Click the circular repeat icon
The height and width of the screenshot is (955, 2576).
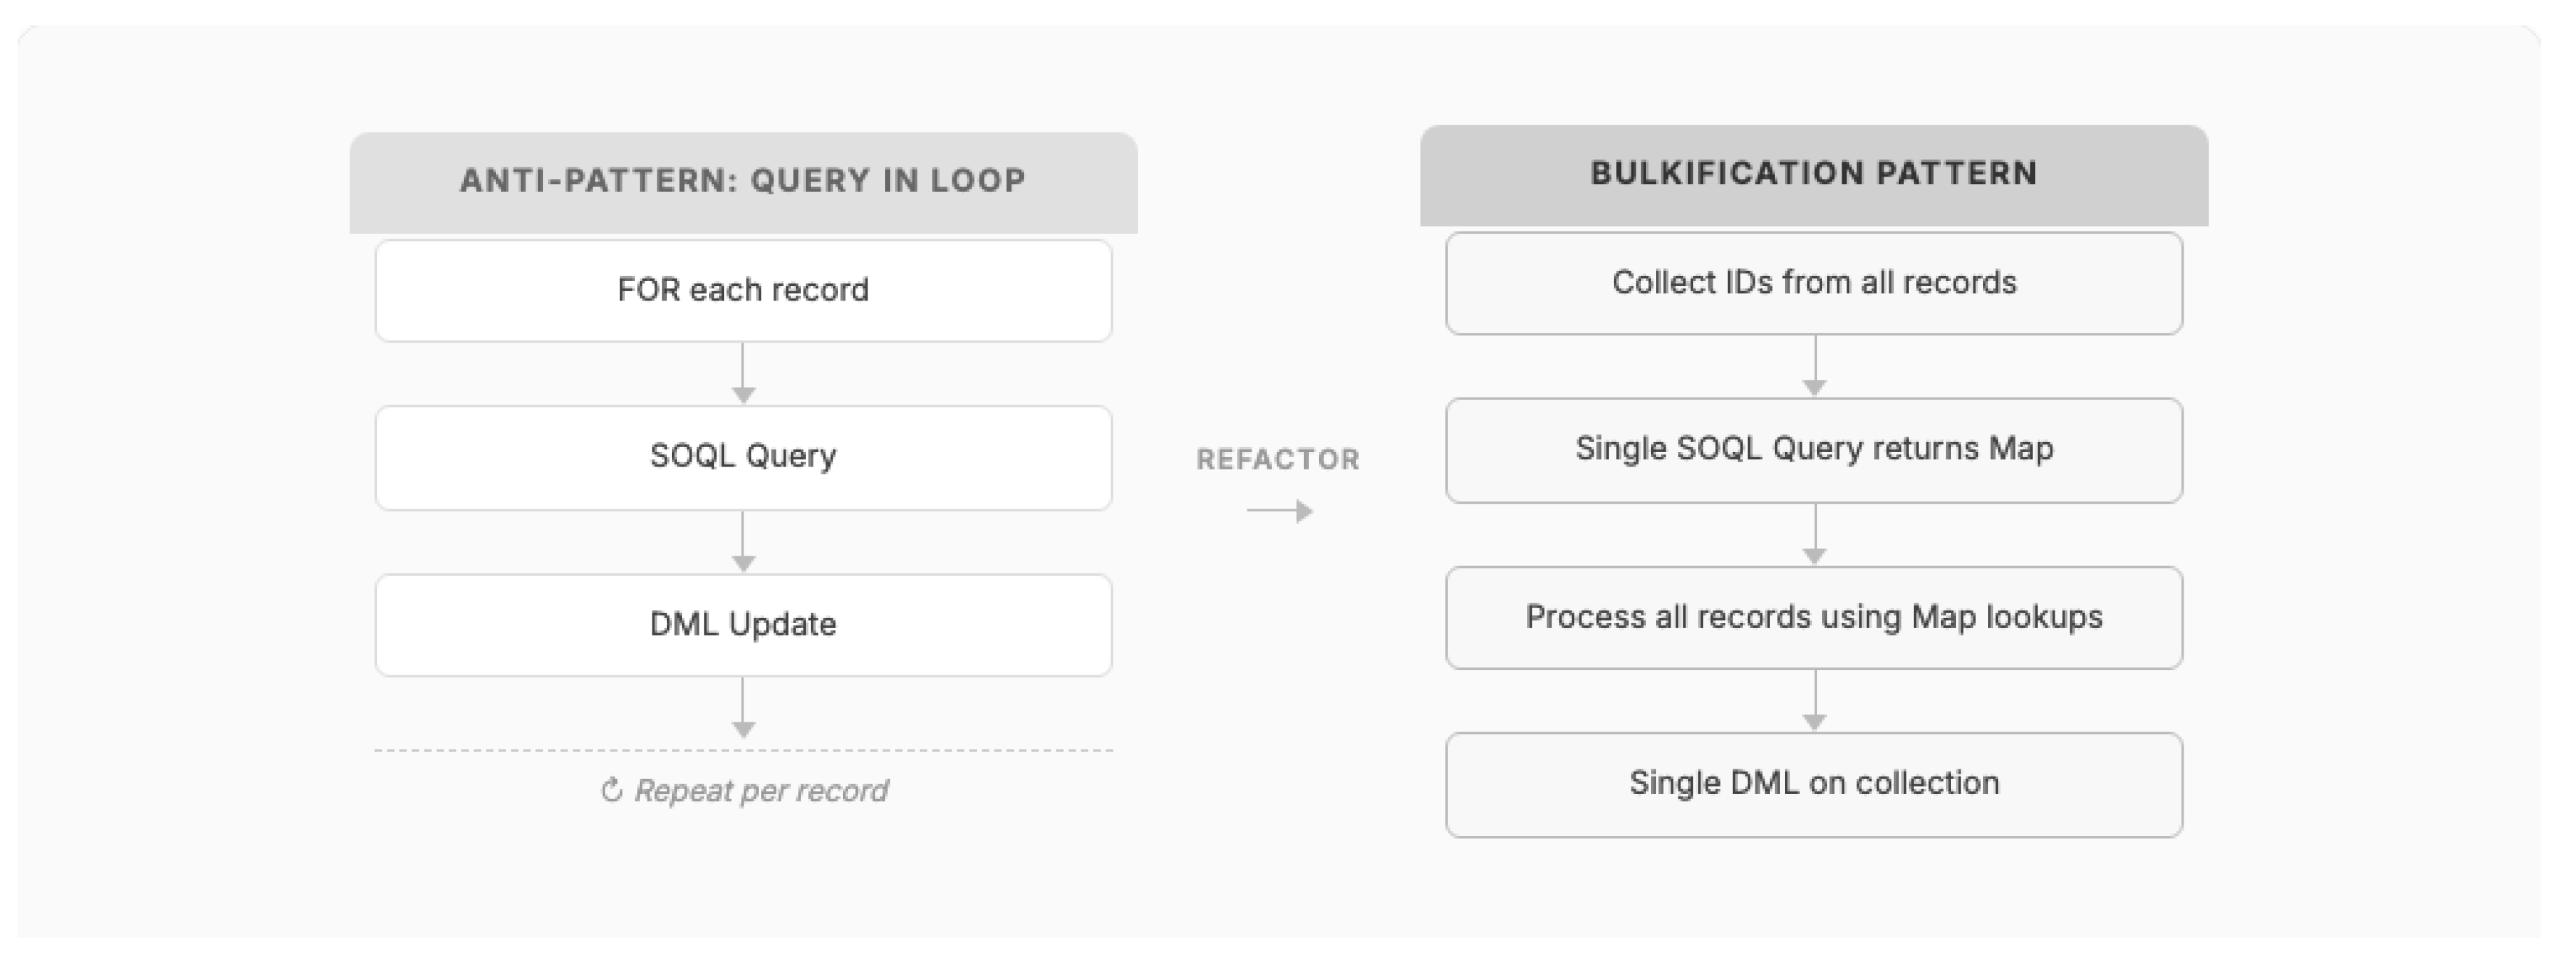611,791
